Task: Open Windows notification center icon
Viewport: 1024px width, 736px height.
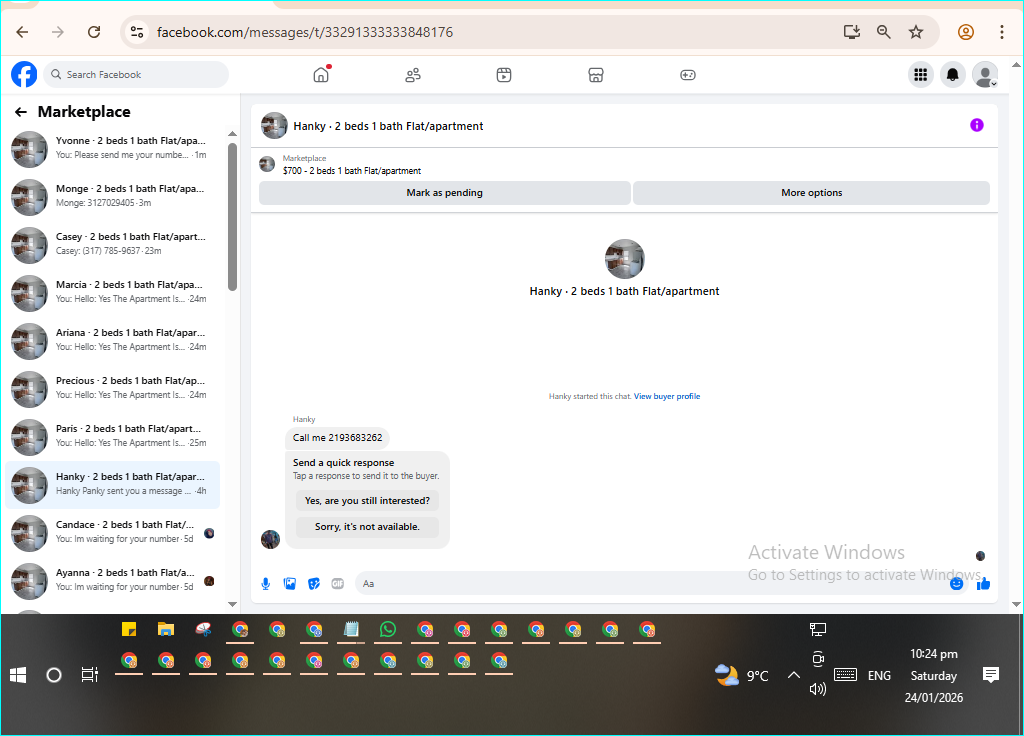Action: coord(991,675)
